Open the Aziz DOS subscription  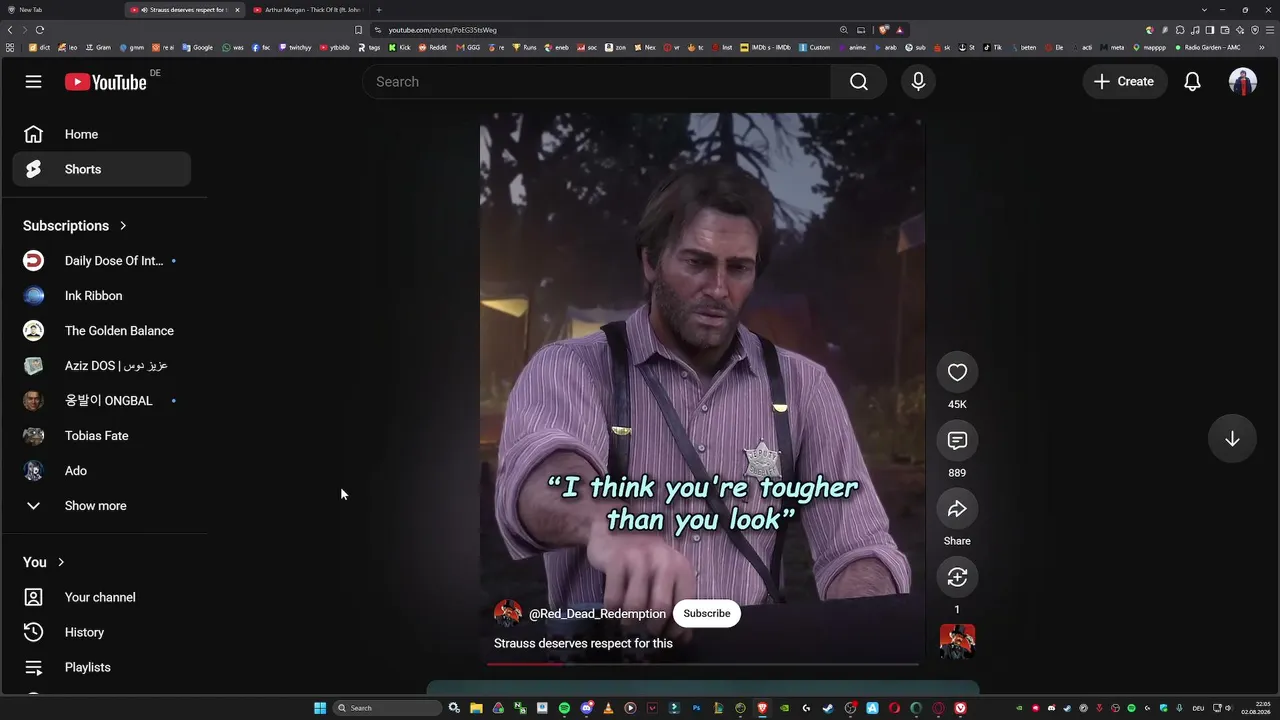101,366
